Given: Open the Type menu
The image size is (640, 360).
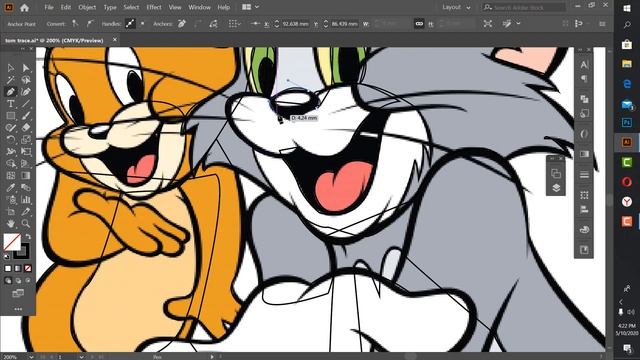Looking at the screenshot, I should pos(110,7).
